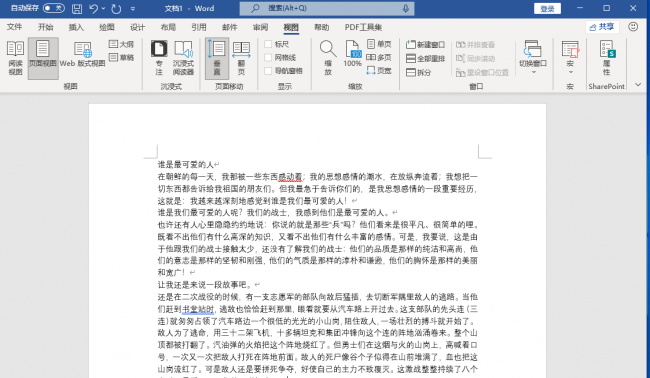650x378 pixels.
Task: Switch to the Insert (插入) tab
Action: (76, 27)
